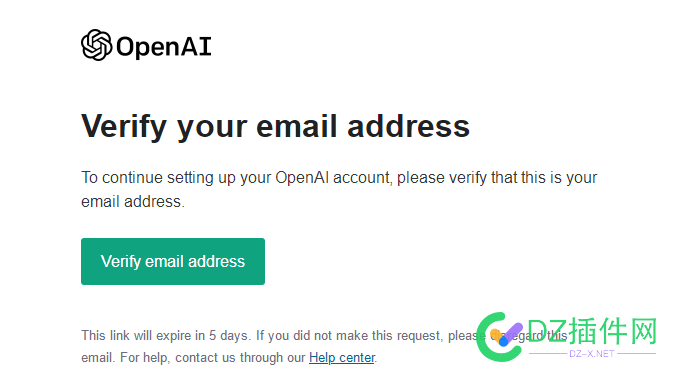Click the green Verify email address button
This screenshot has width=676, height=377.
[173, 261]
